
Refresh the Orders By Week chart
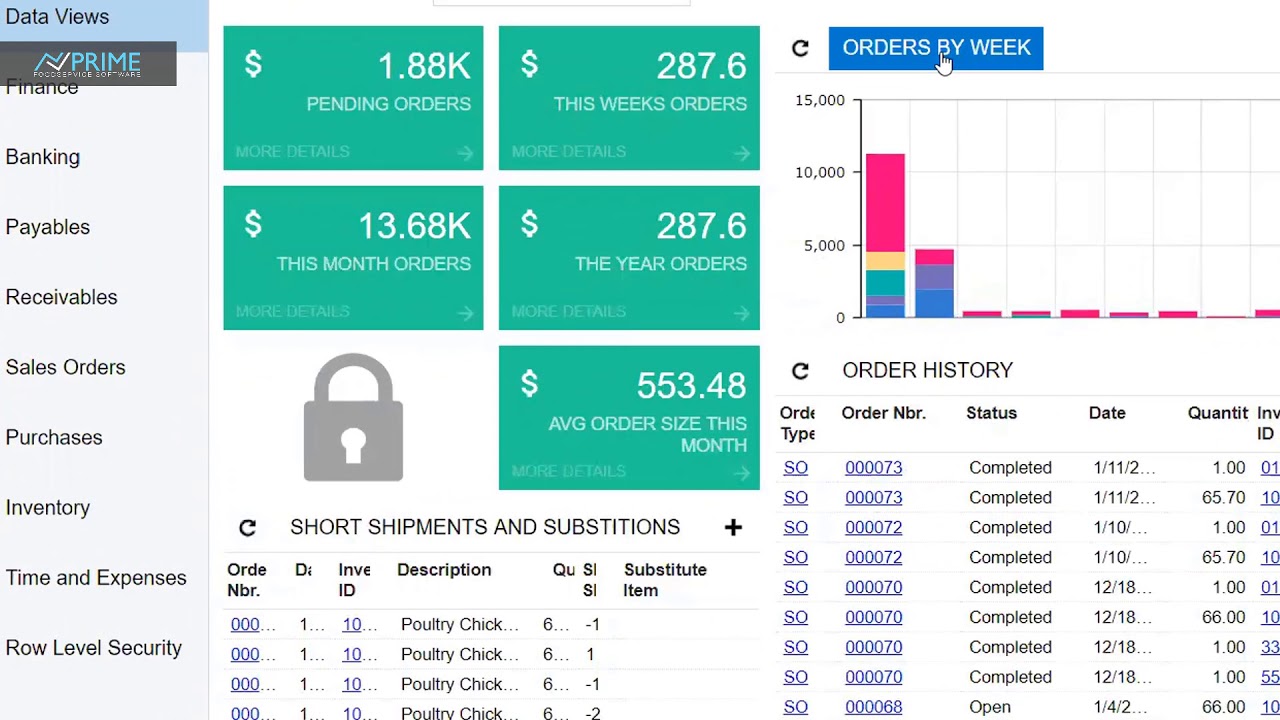(800, 48)
